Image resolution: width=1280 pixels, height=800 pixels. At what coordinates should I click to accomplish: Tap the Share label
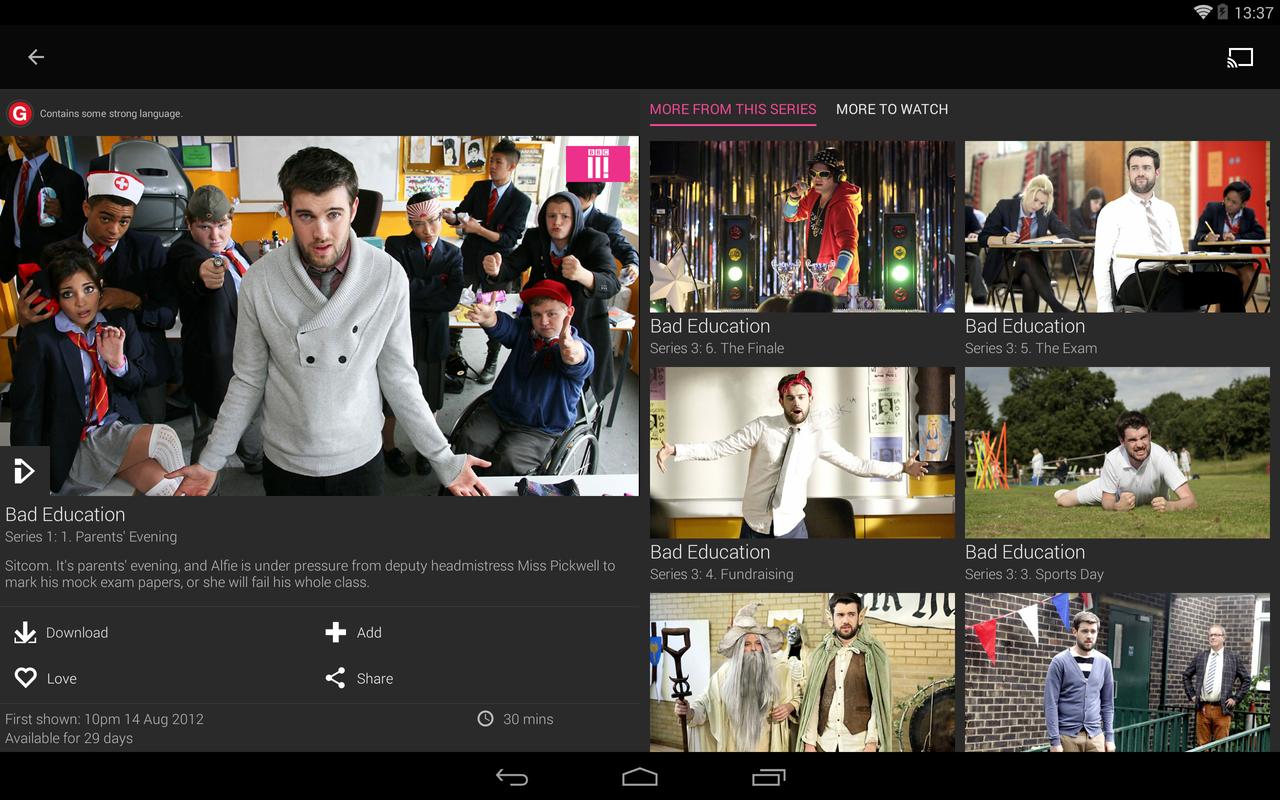pyautogui.click(x=375, y=678)
